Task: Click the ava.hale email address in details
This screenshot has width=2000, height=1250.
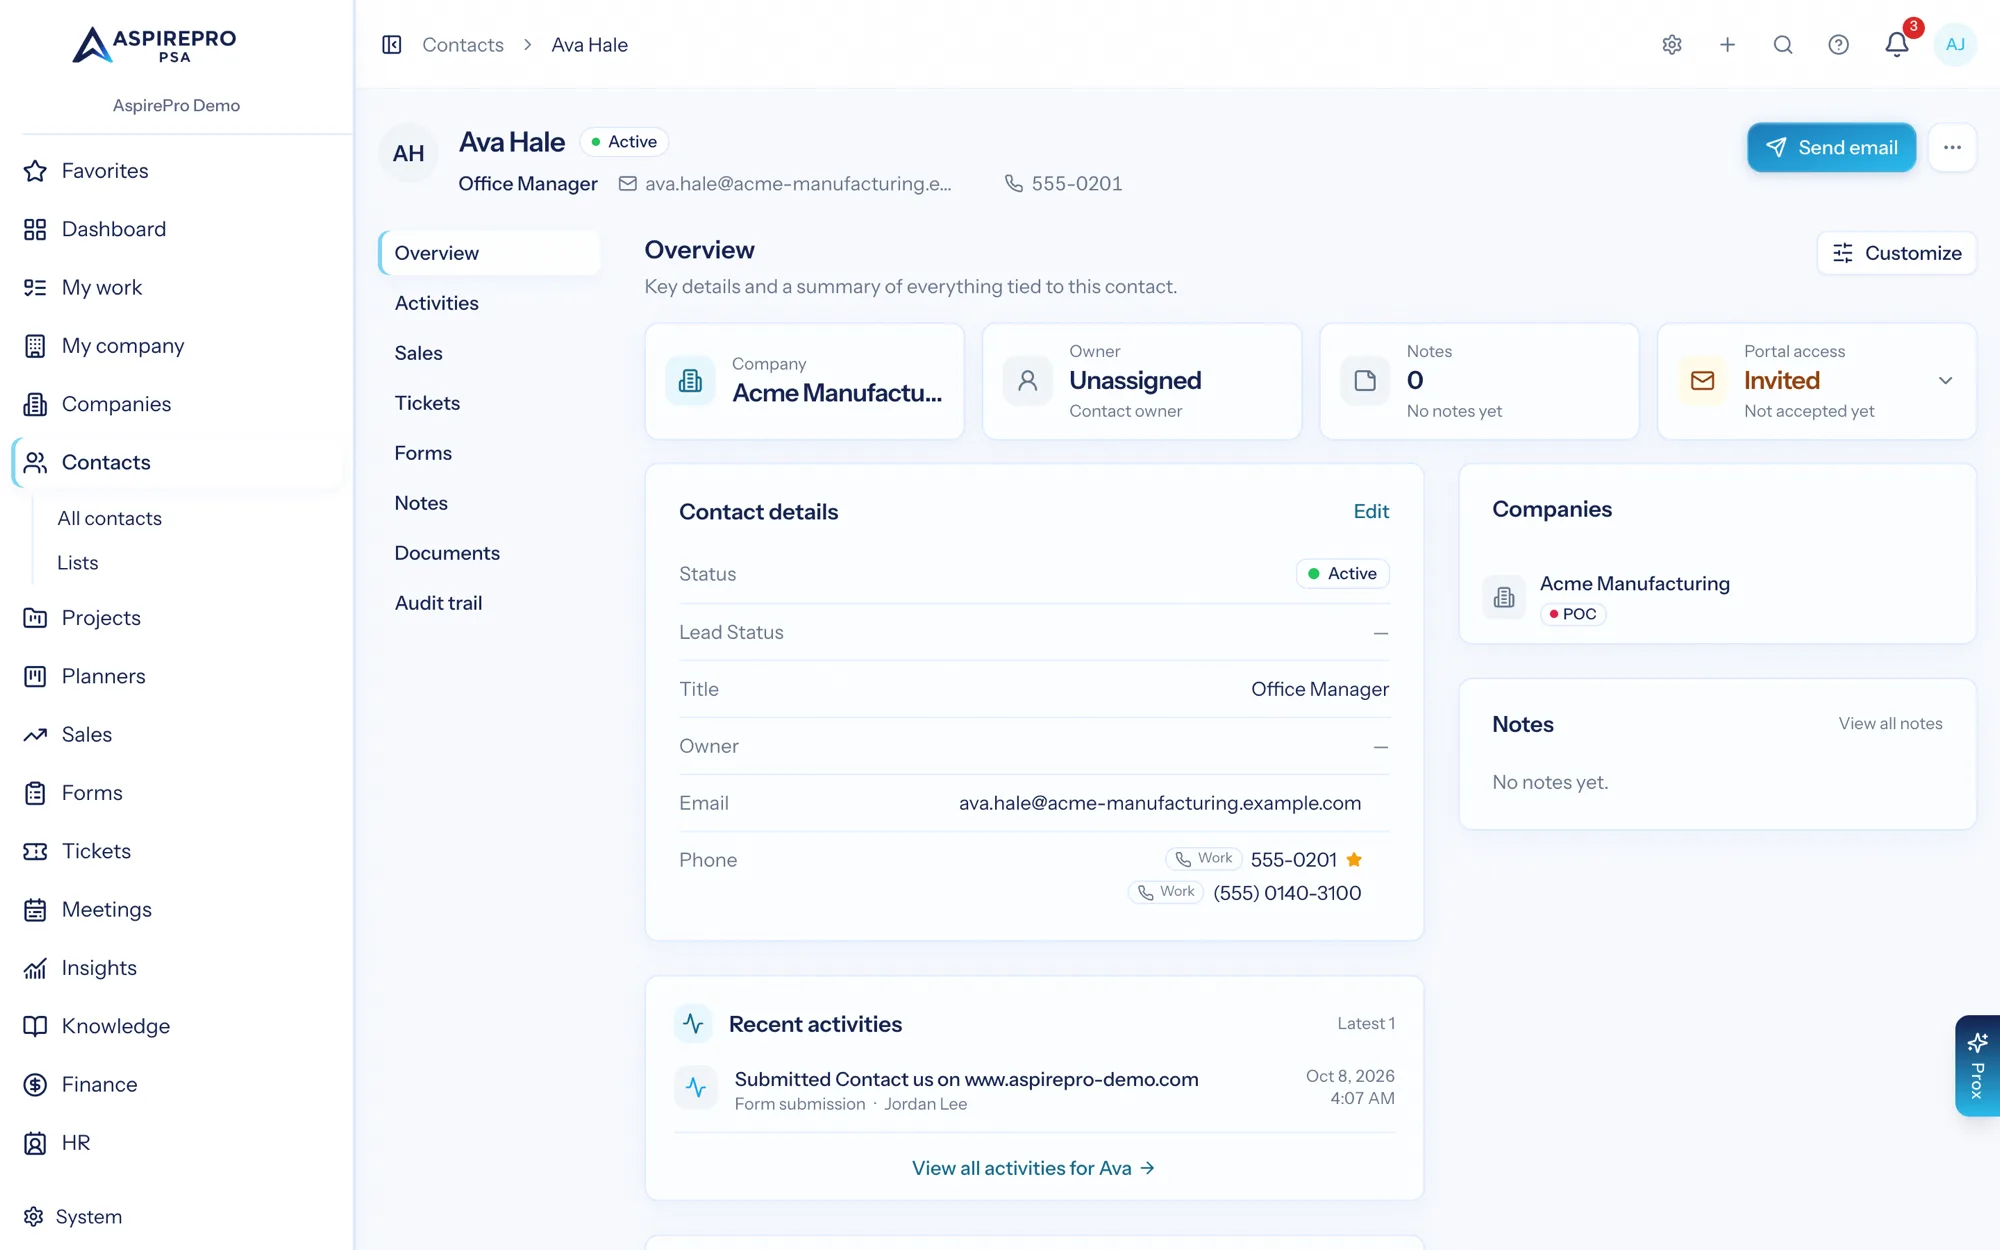Action: tap(1160, 803)
